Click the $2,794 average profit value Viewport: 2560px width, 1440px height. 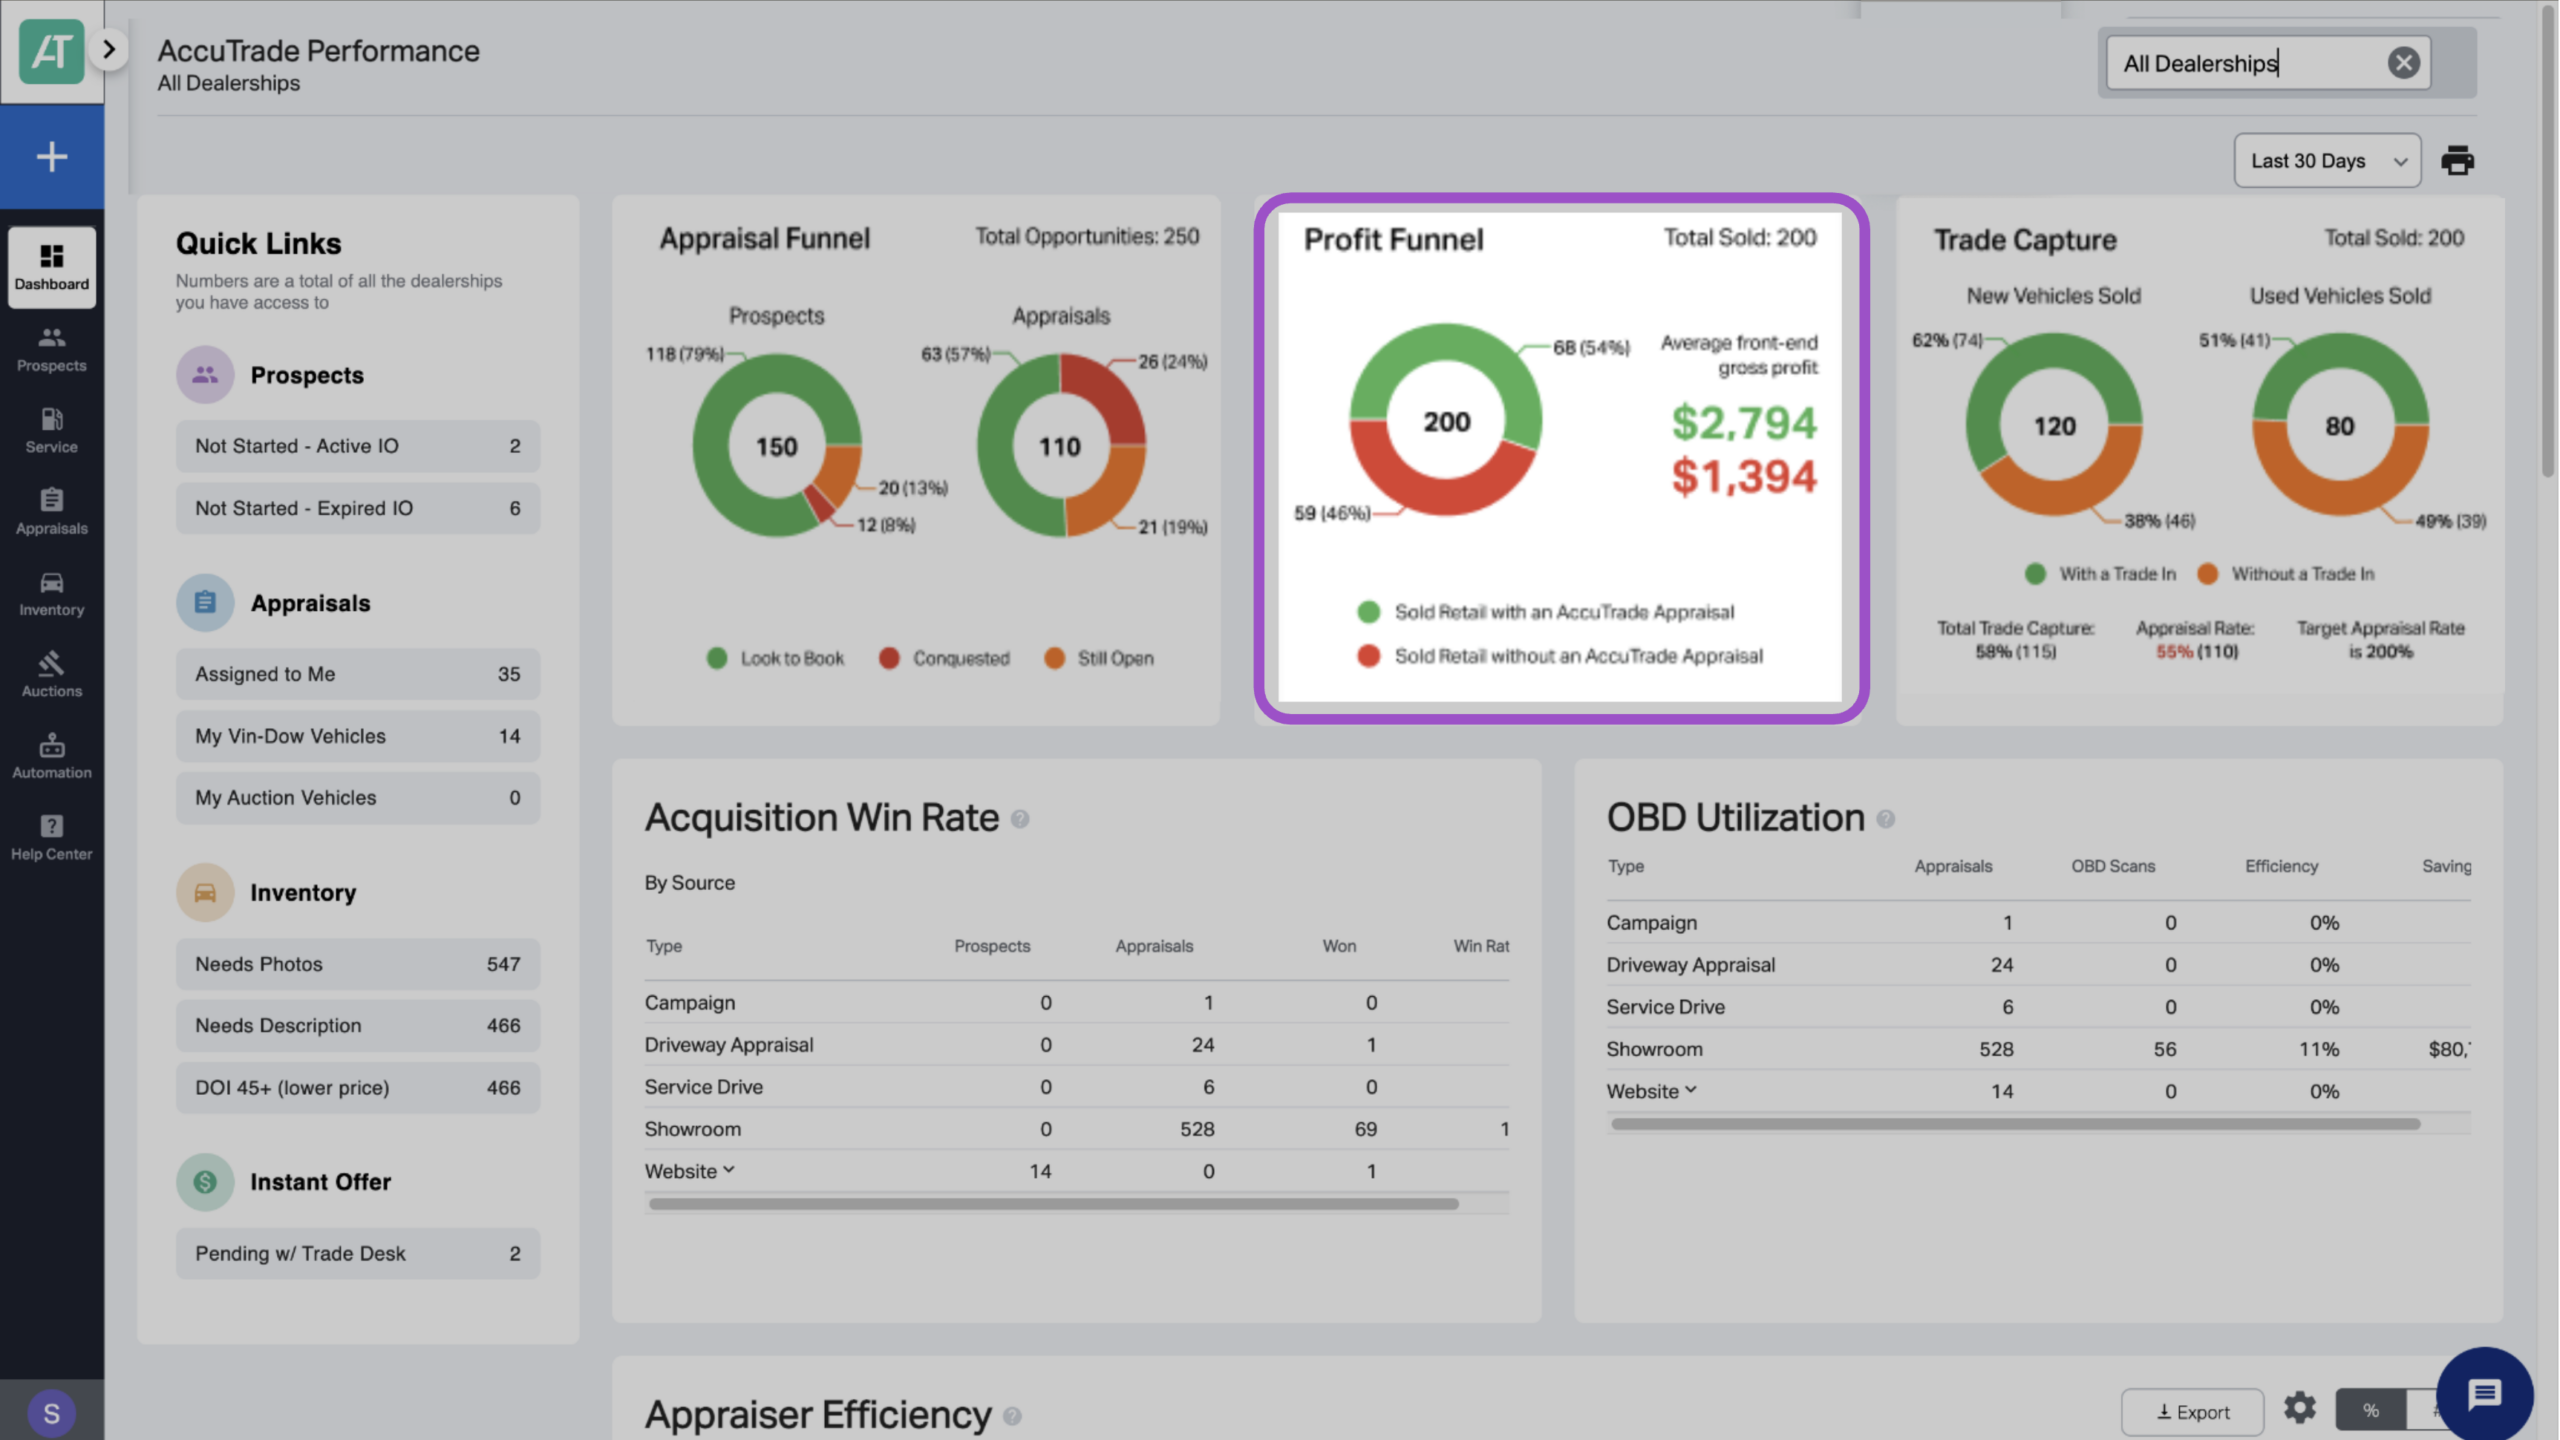(1744, 423)
